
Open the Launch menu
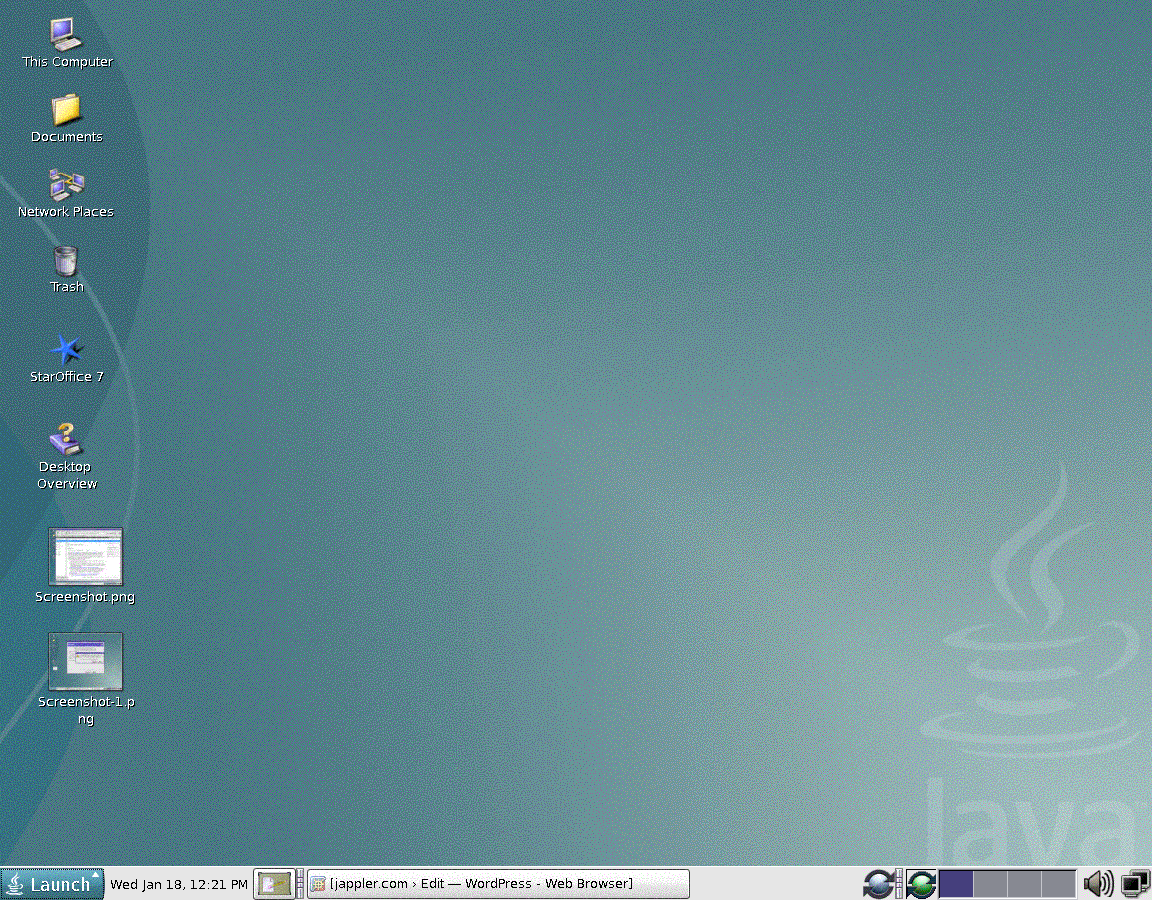[52, 884]
